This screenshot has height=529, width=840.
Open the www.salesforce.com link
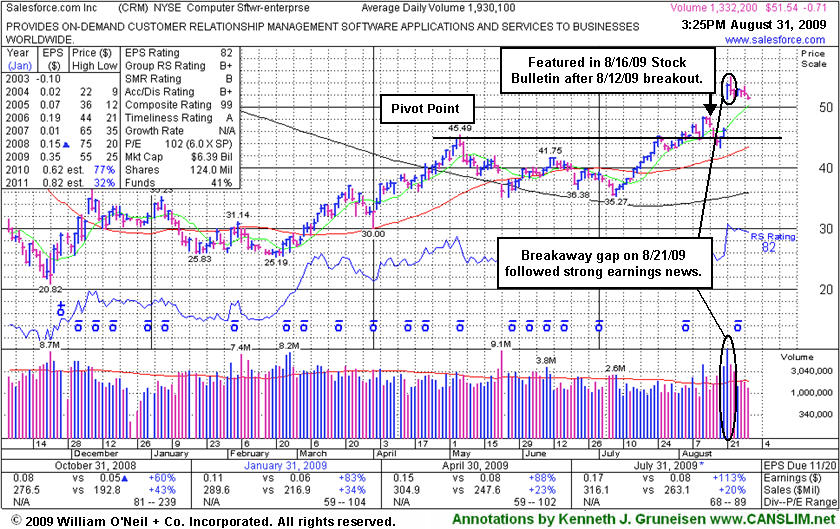(x=775, y=40)
